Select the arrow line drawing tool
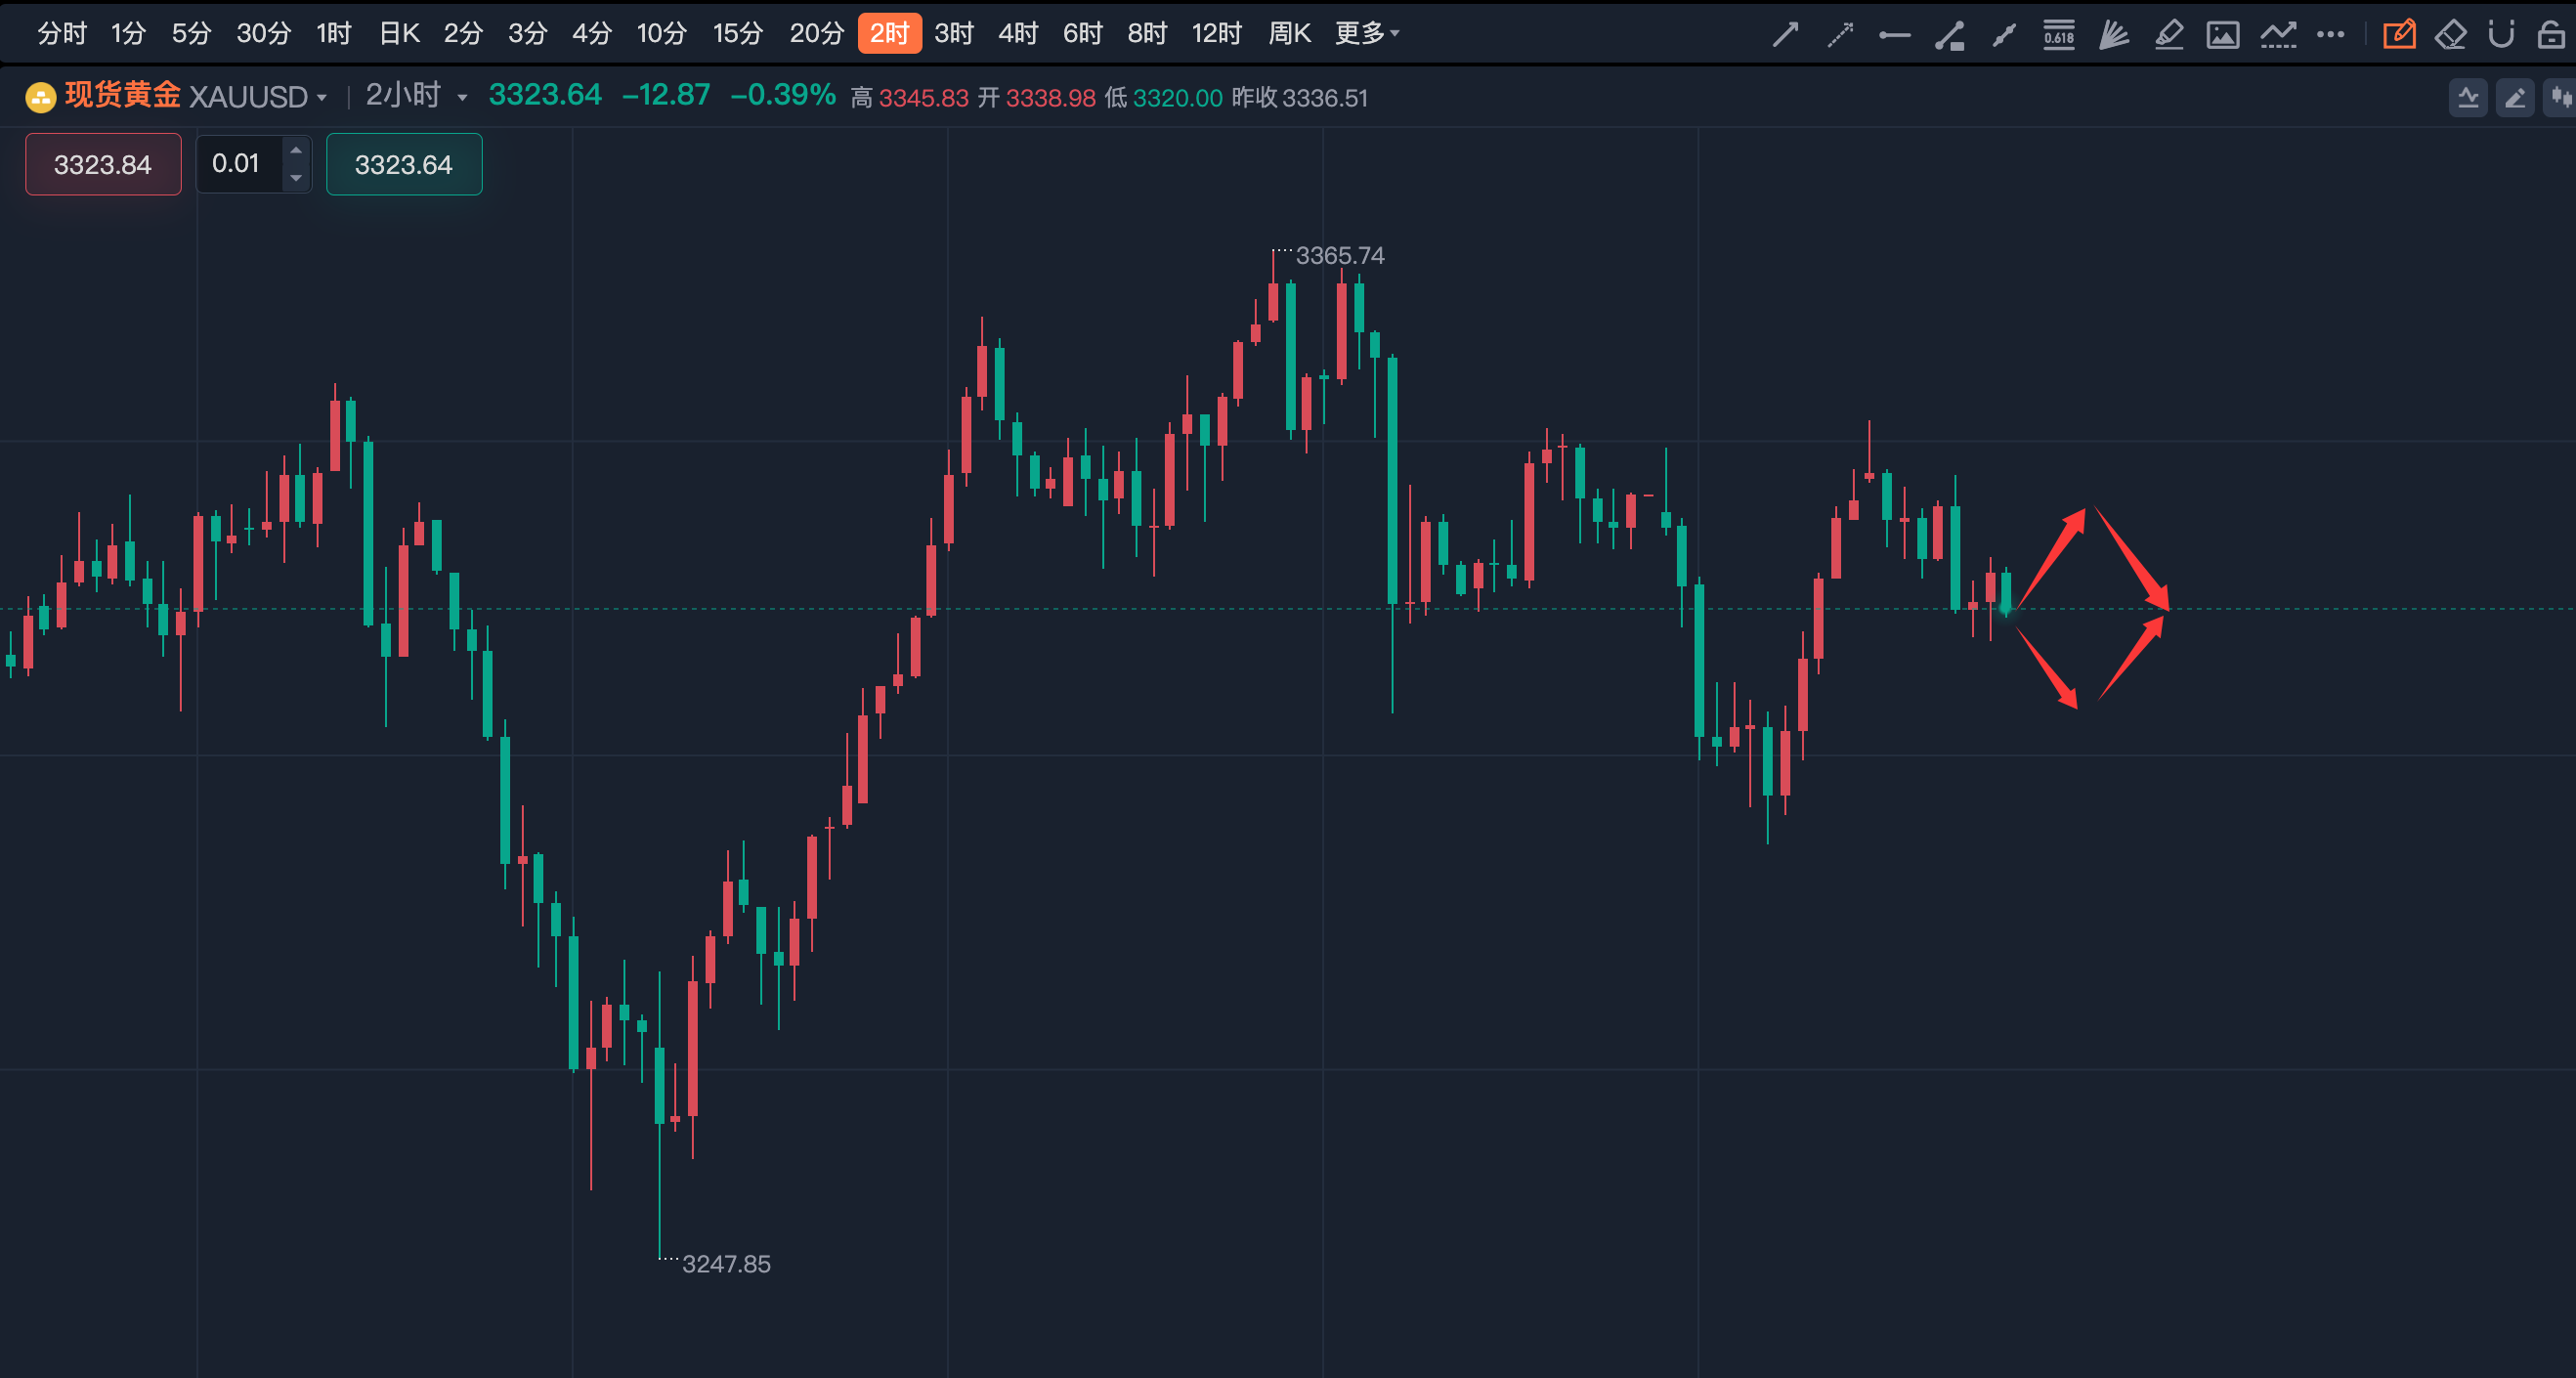Screen dimensions: 2576x1378 coord(1785,35)
